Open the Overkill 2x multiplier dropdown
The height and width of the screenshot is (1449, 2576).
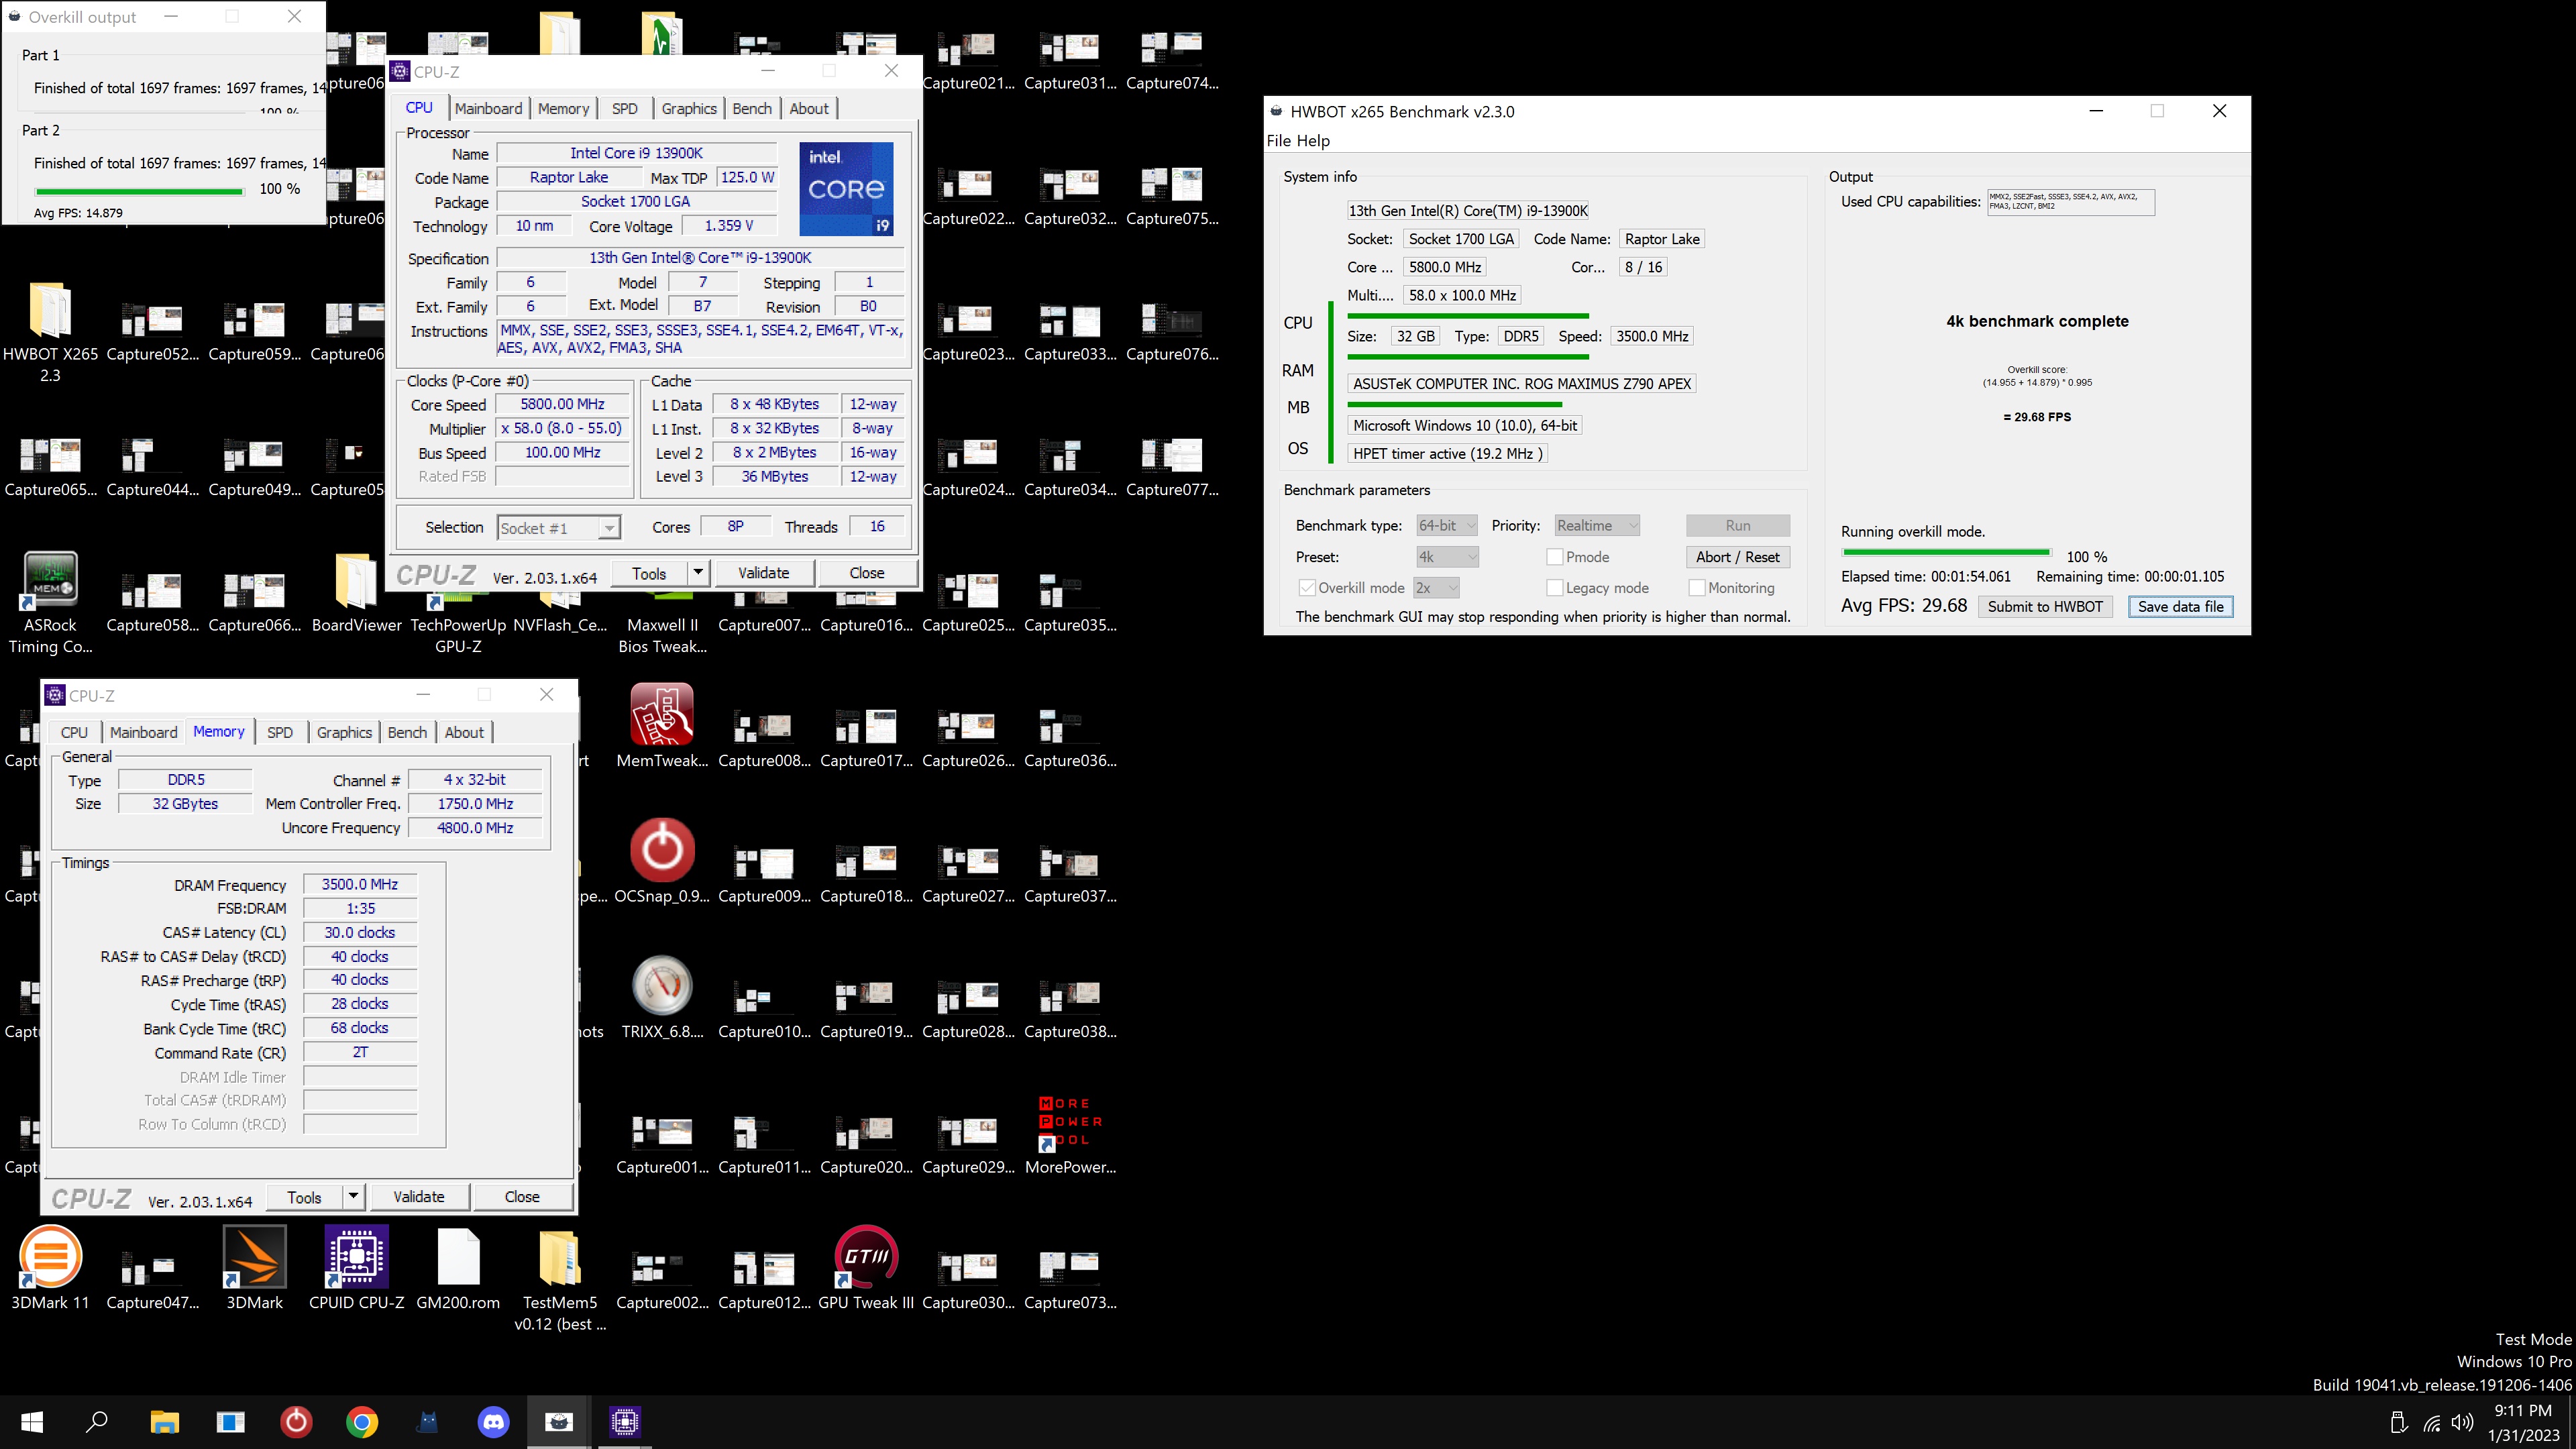pyautogui.click(x=1436, y=588)
